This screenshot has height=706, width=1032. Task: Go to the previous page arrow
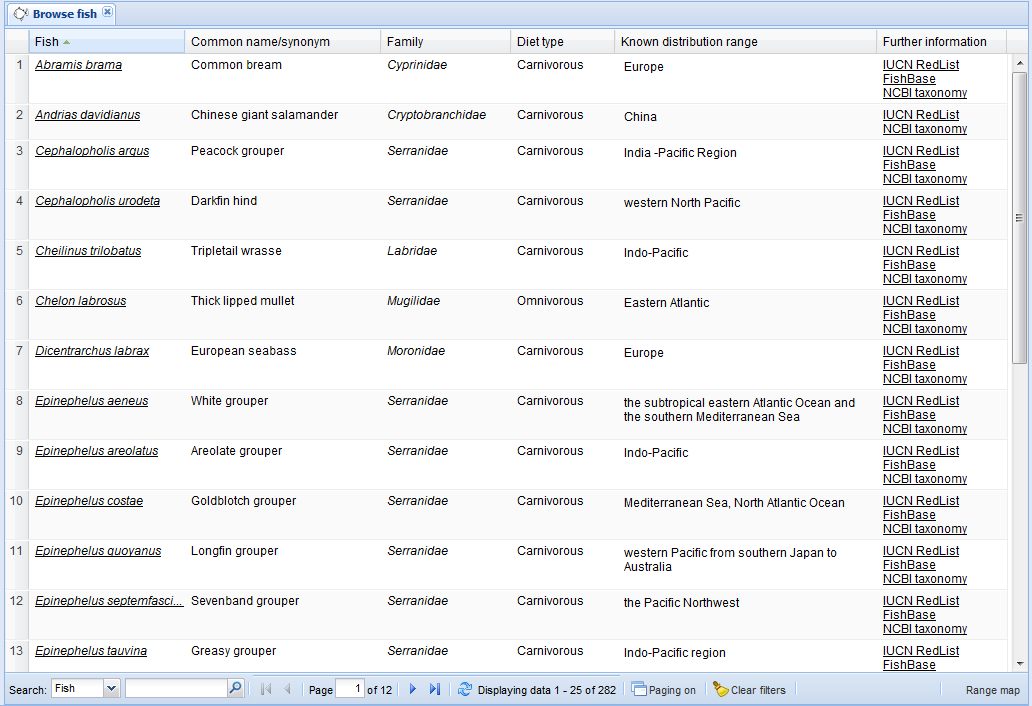[288, 689]
